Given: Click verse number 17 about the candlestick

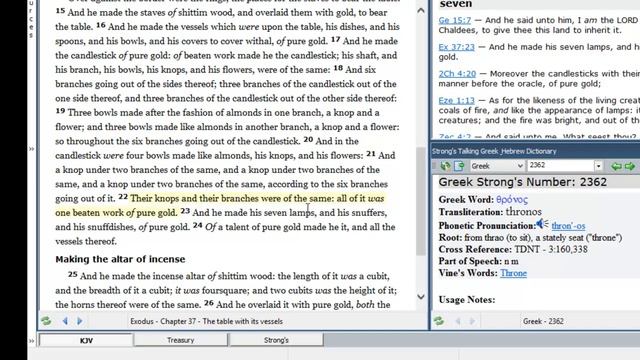Looking at the screenshot, I should tap(336, 40).
